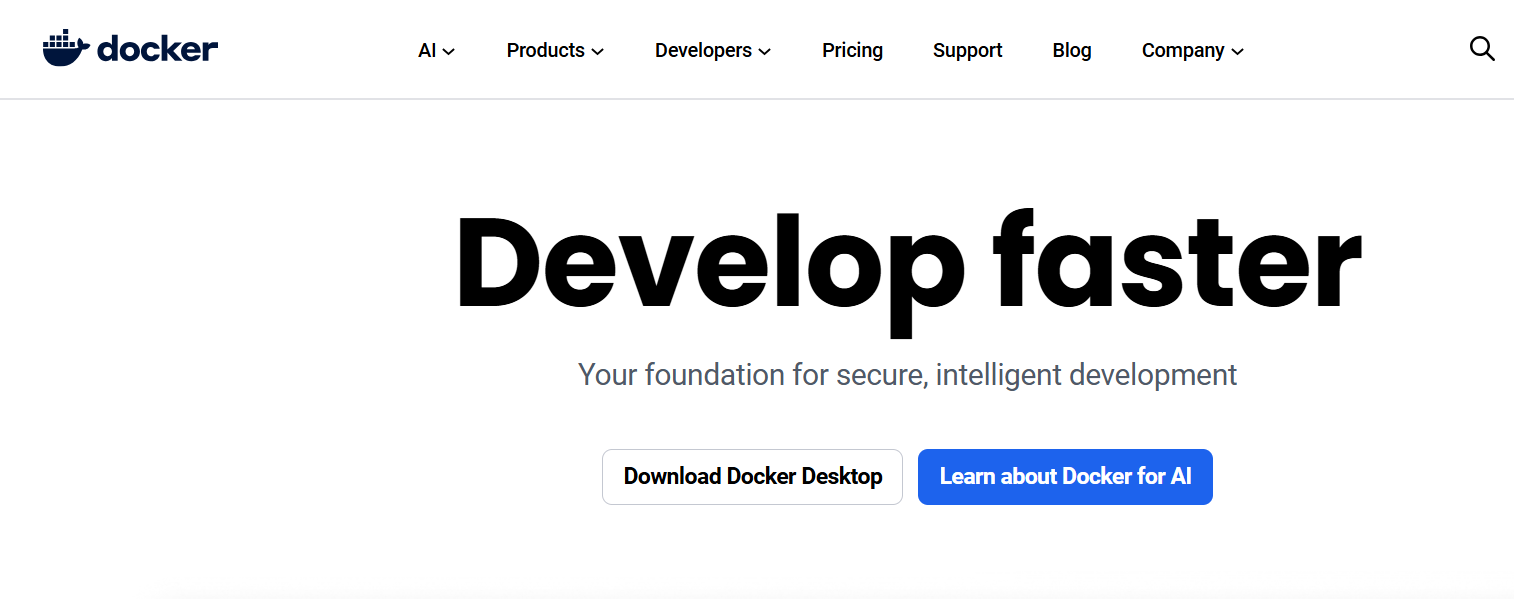Viewport: 1514px width, 599px height.
Task: Click the subtitle about secure, intelligent development
Action: [908, 375]
